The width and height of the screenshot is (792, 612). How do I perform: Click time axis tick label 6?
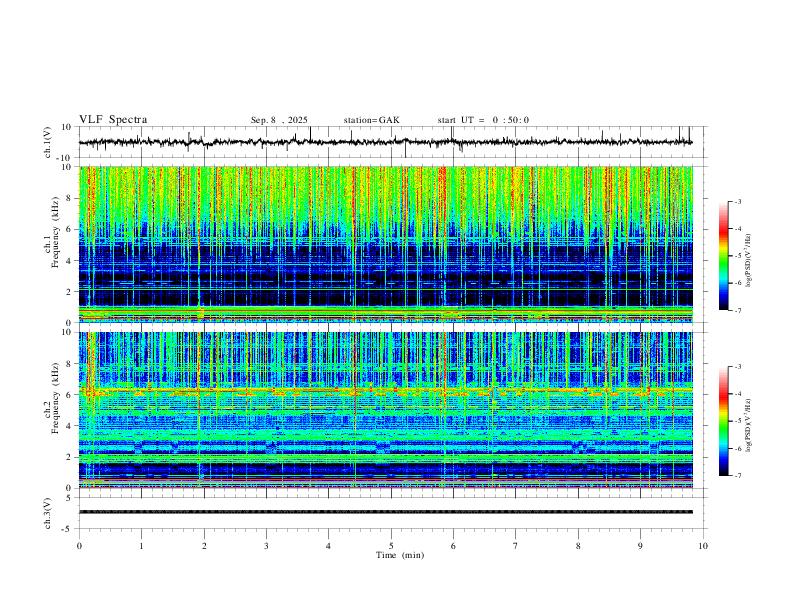coord(454,546)
